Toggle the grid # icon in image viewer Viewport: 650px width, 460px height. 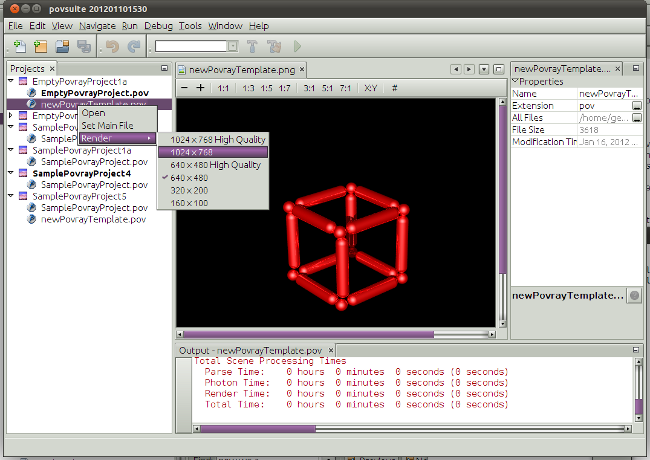(x=394, y=88)
